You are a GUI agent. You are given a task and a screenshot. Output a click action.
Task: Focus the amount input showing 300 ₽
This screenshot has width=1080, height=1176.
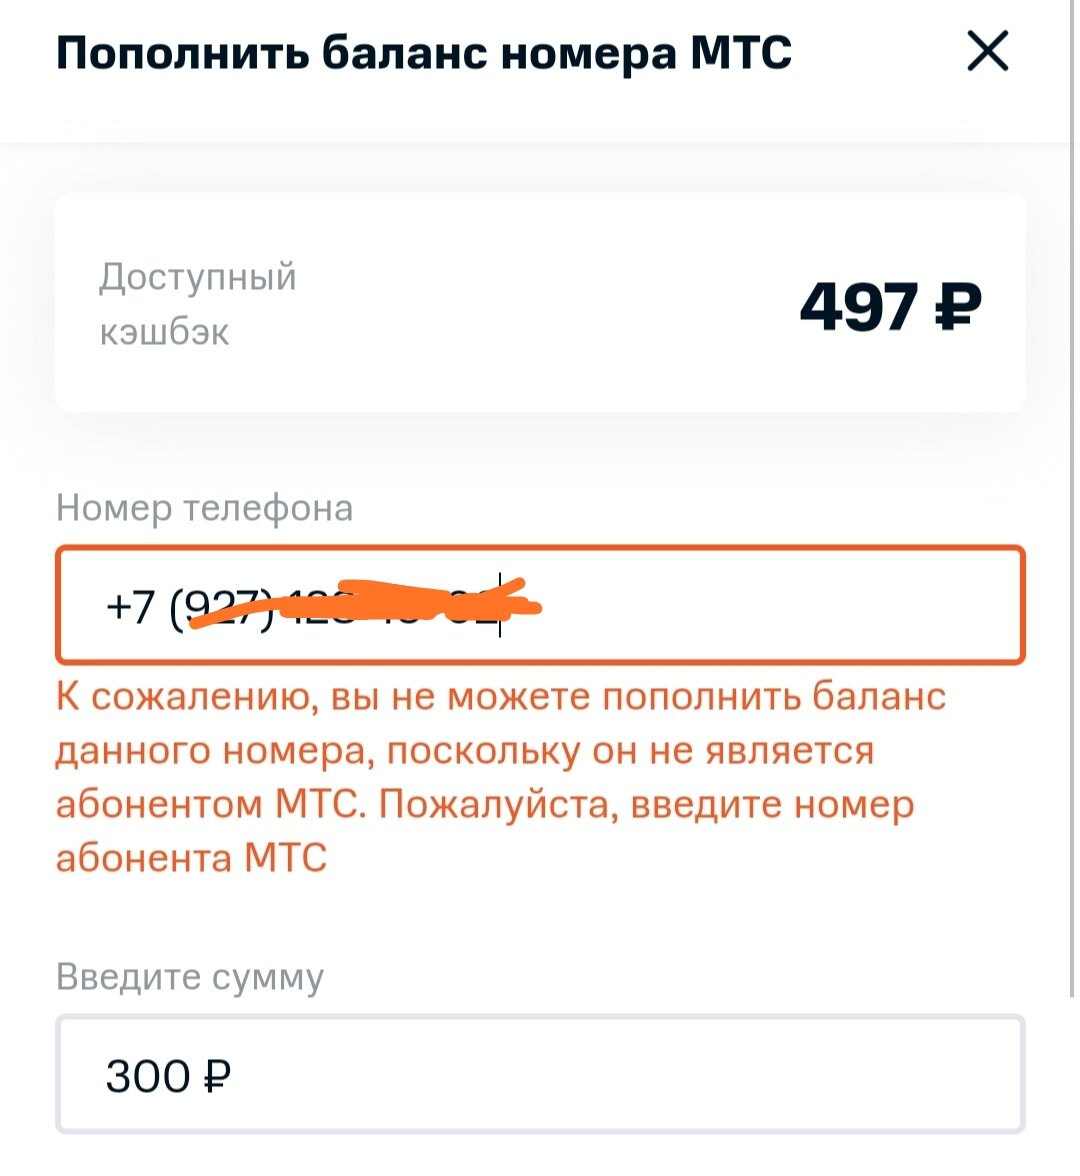click(x=540, y=1076)
